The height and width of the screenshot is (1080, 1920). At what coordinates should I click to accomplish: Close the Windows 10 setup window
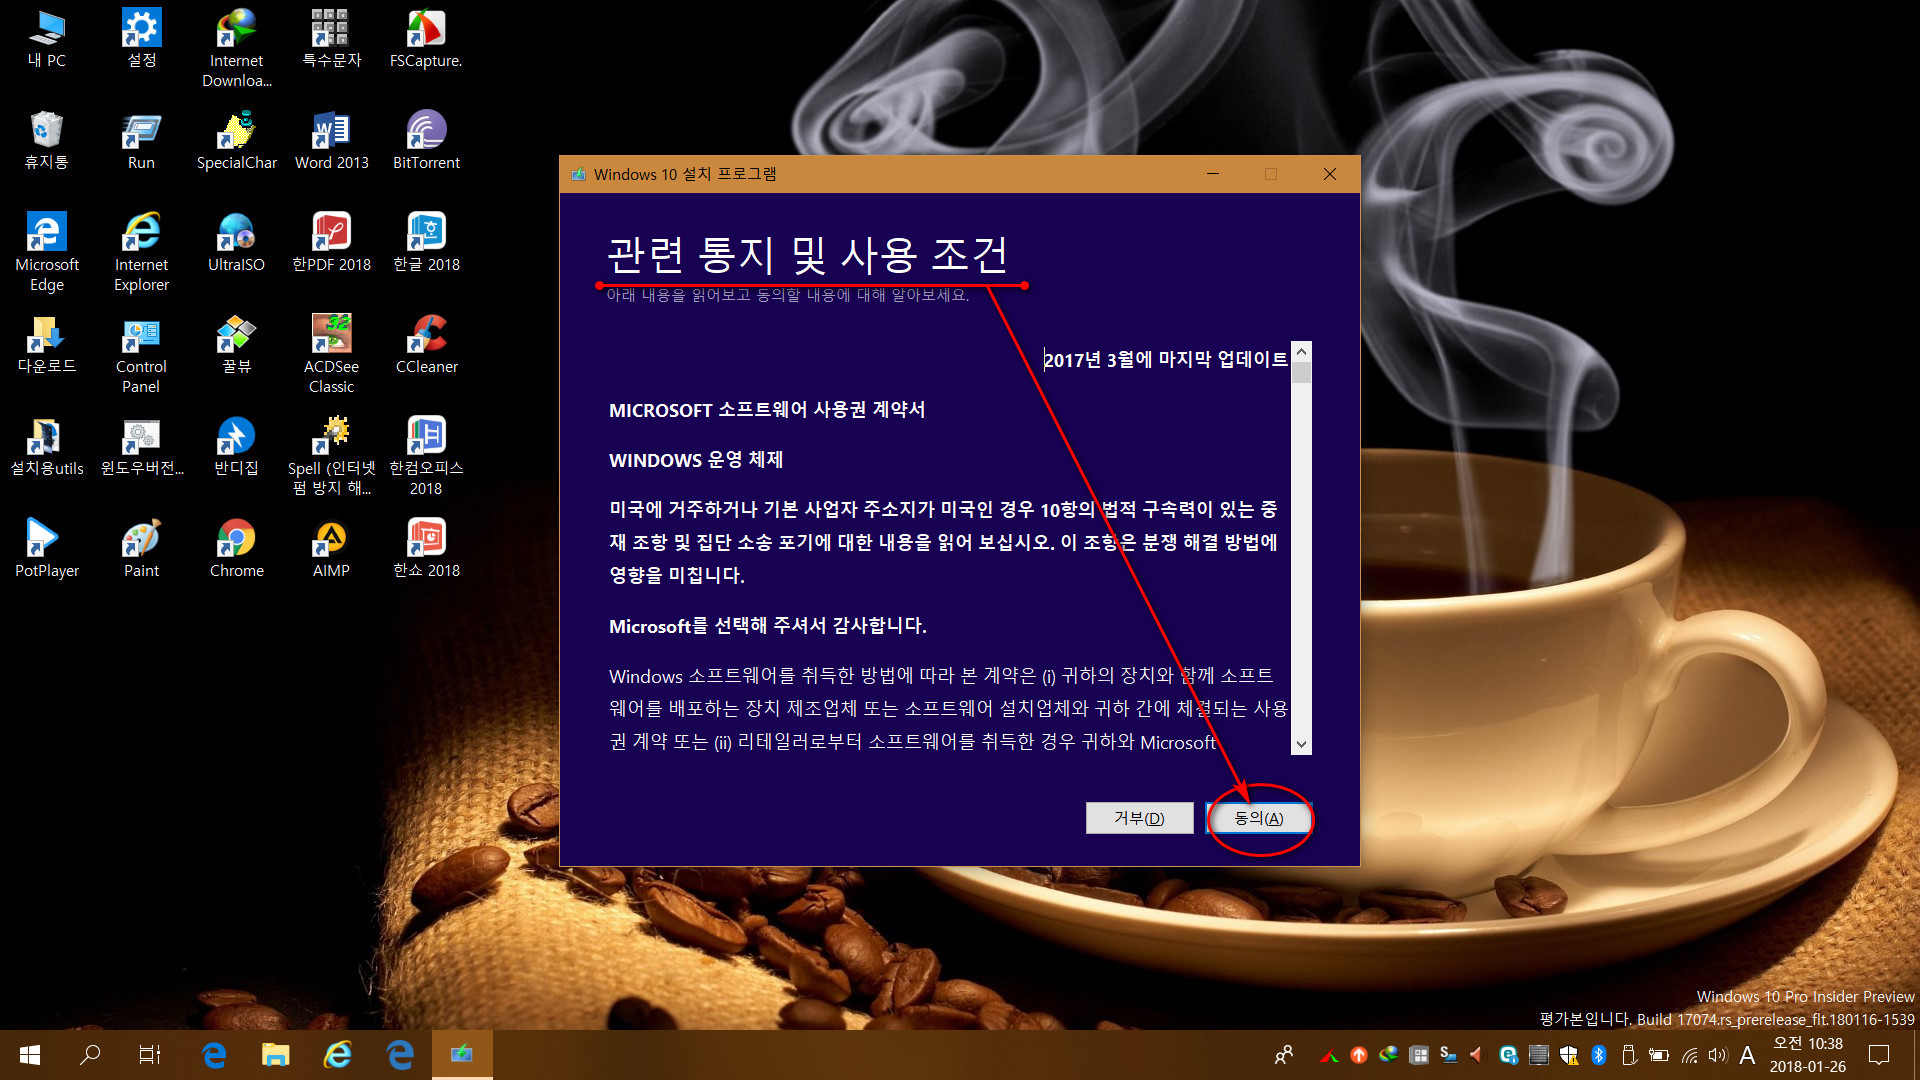pos(1330,174)
